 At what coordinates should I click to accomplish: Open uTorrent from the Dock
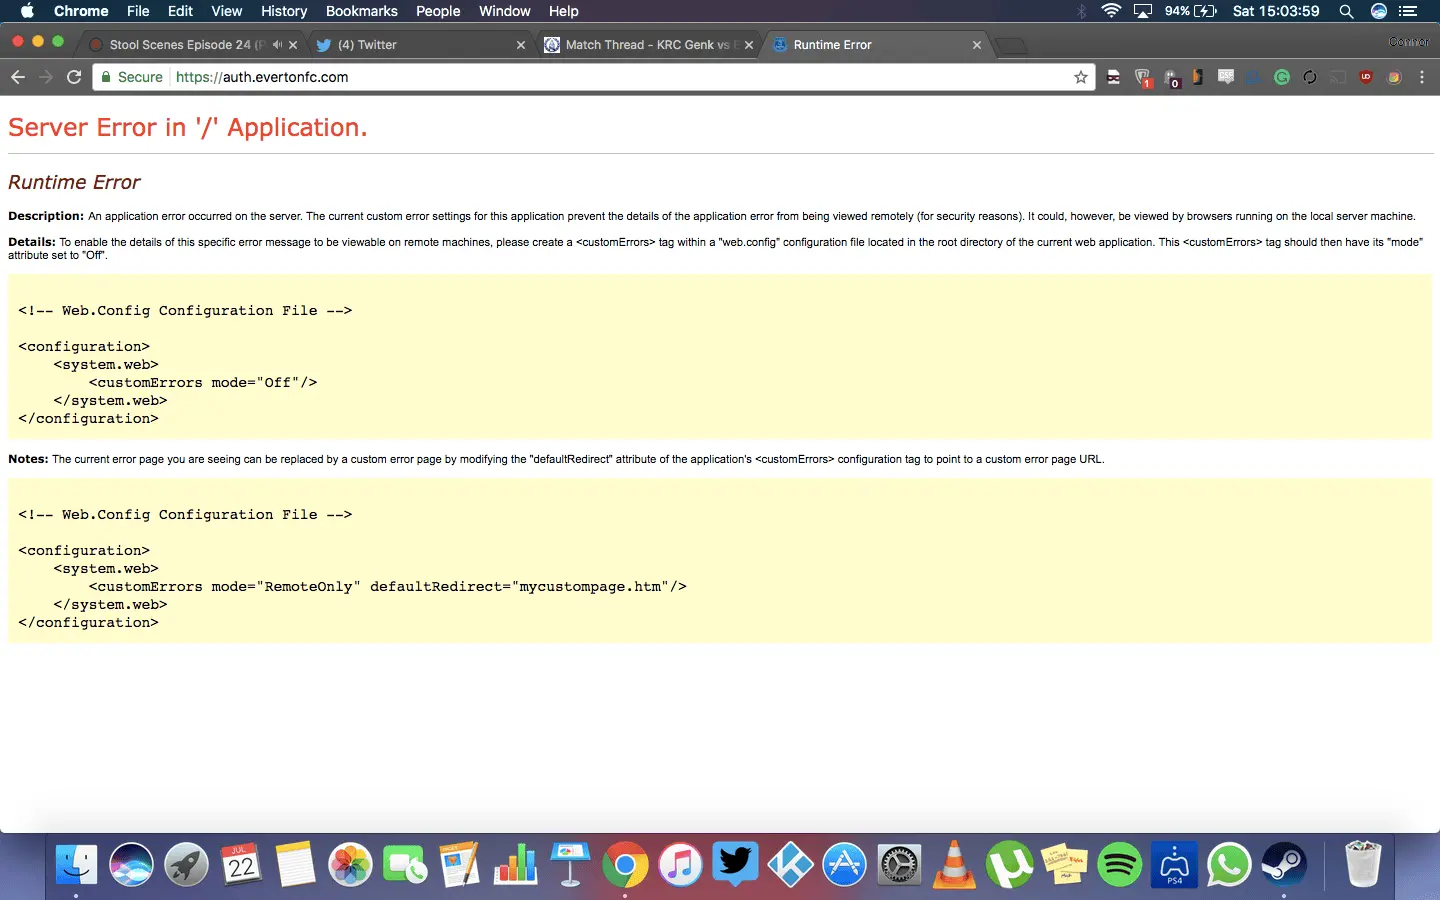1009,865
